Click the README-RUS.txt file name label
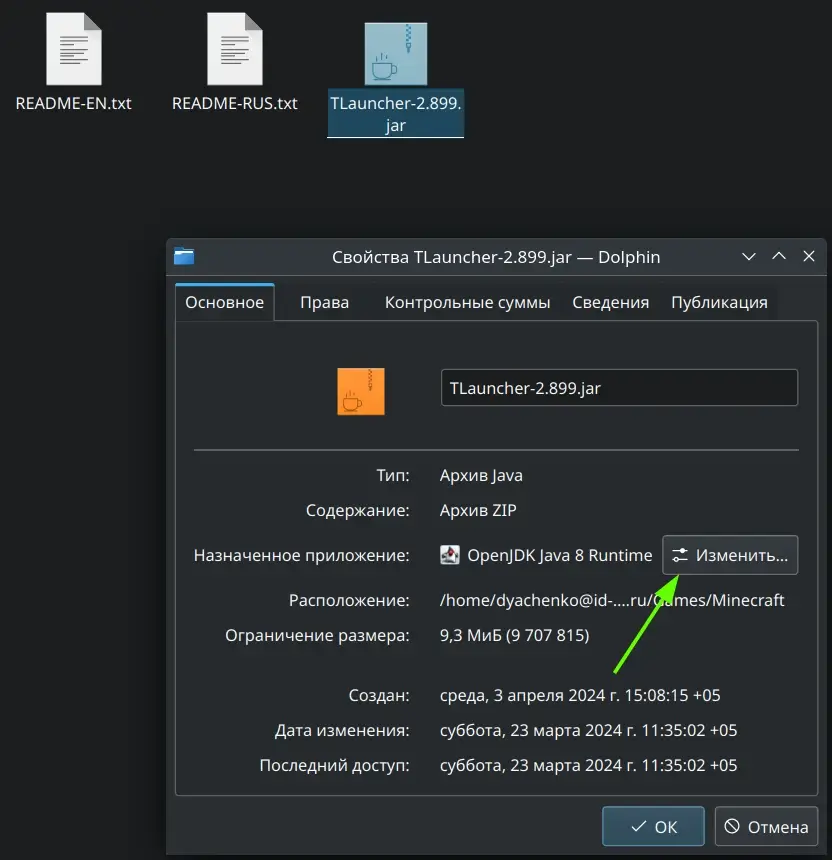 pyautogui.click(x=235, y=103)
